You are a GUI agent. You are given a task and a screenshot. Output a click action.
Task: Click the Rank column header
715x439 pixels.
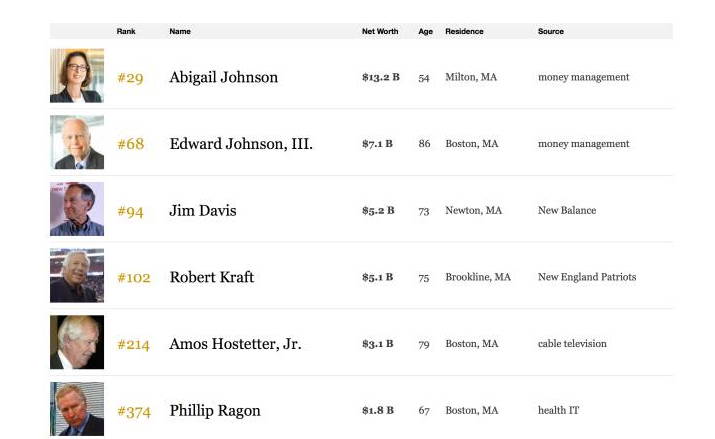tap(126, 32)
